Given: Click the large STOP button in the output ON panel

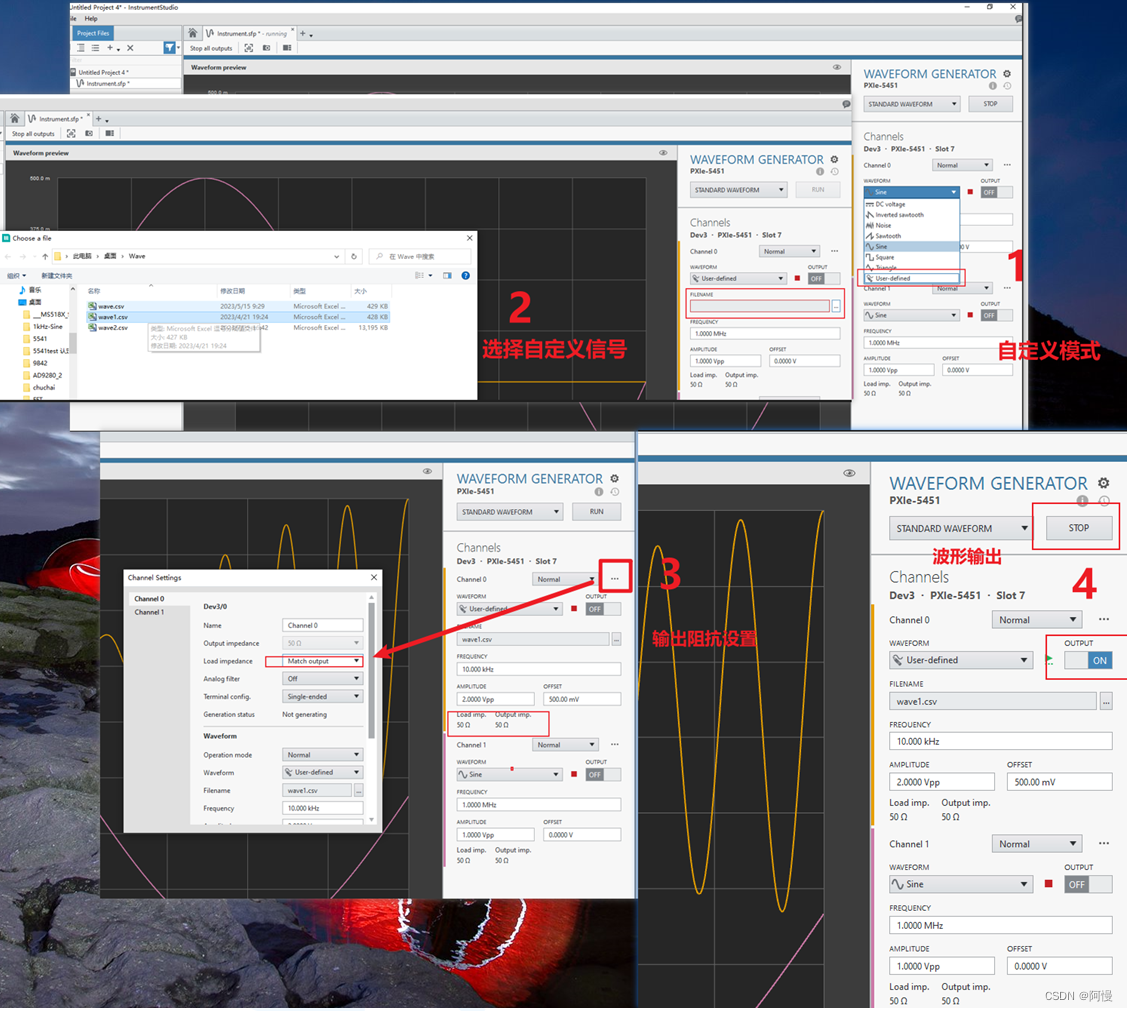Looking at the screenshot, I should [1078, 528].
